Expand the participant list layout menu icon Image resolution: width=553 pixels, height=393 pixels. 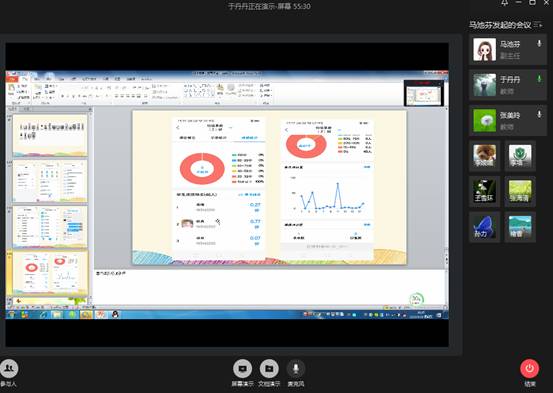click(538, 24)
